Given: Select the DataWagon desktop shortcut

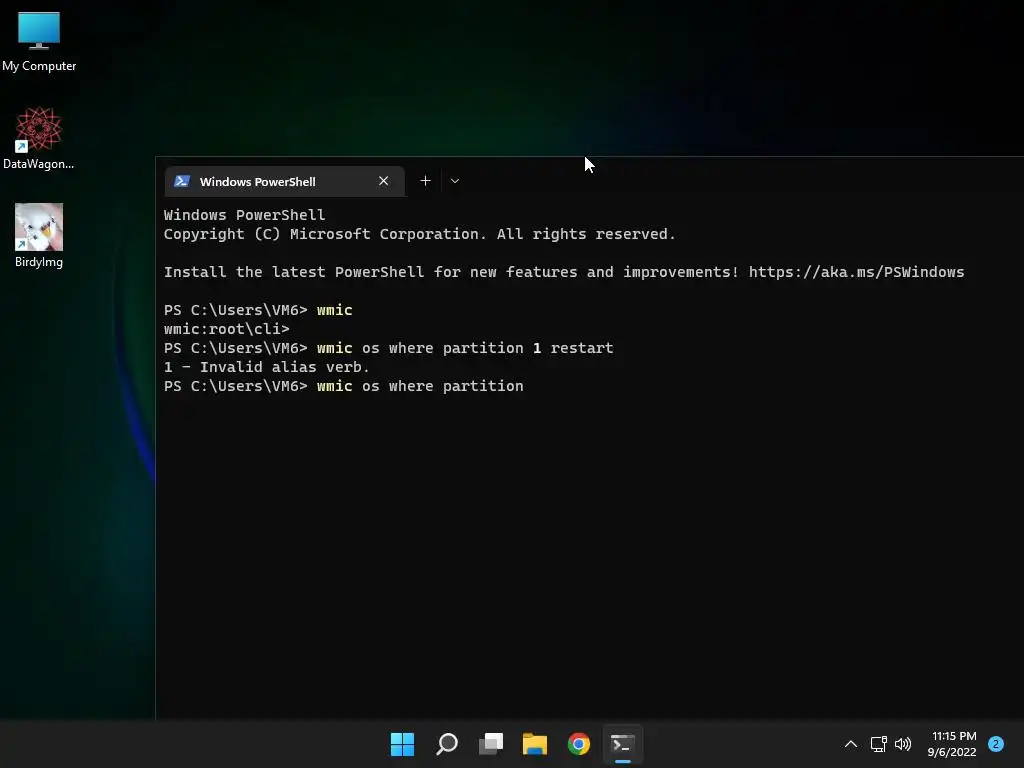Looking at the screenshot, I should point(39,138).
